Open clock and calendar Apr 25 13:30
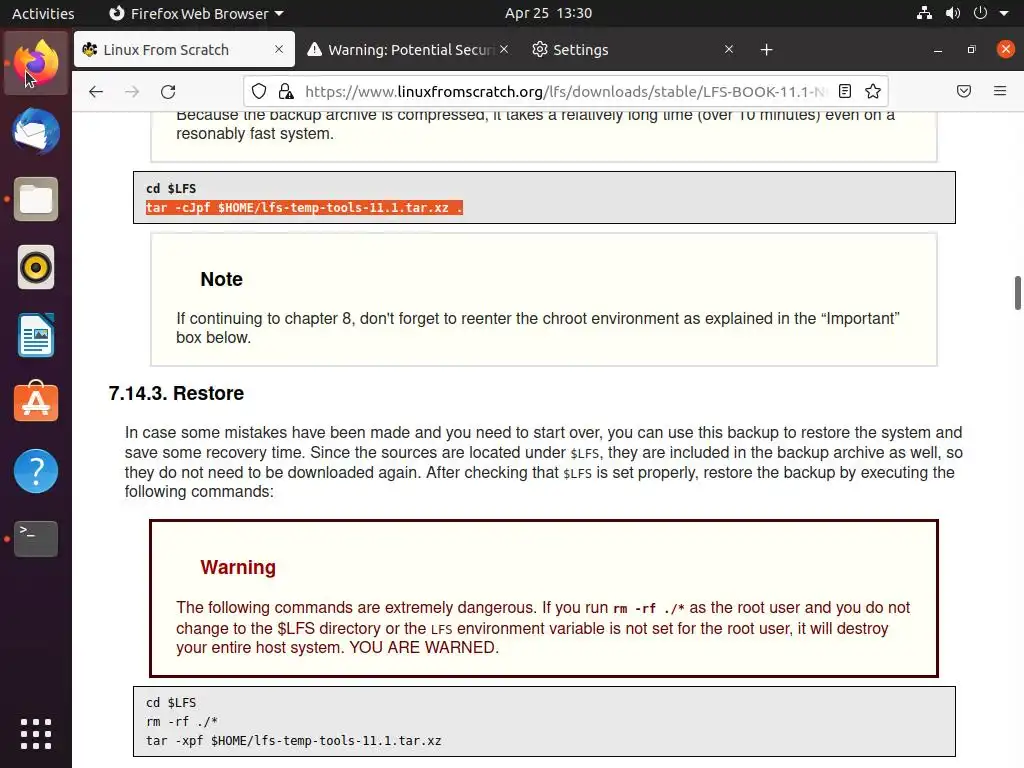The width and height of the screenshot is (1024, 768). 549,13
